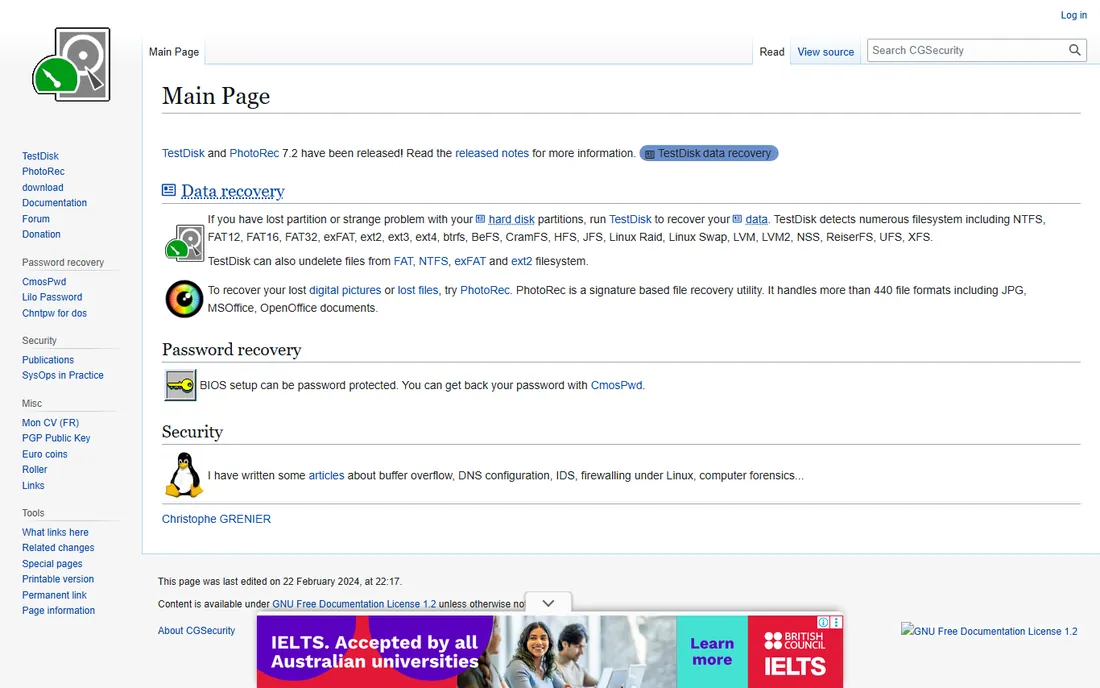This screenshot has height=688, width=1100.
Task: Open TestDisk link in announcement line
Action: pyautogui.click(x=183, y=153)
